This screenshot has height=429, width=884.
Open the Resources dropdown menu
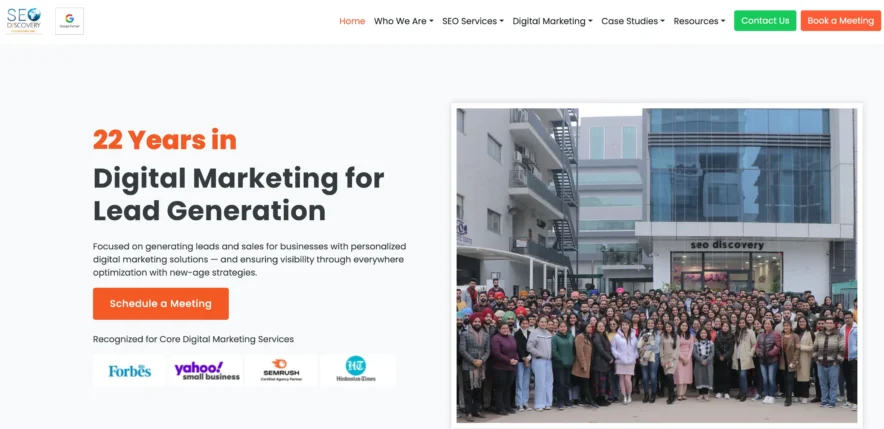tap(700, 21)
